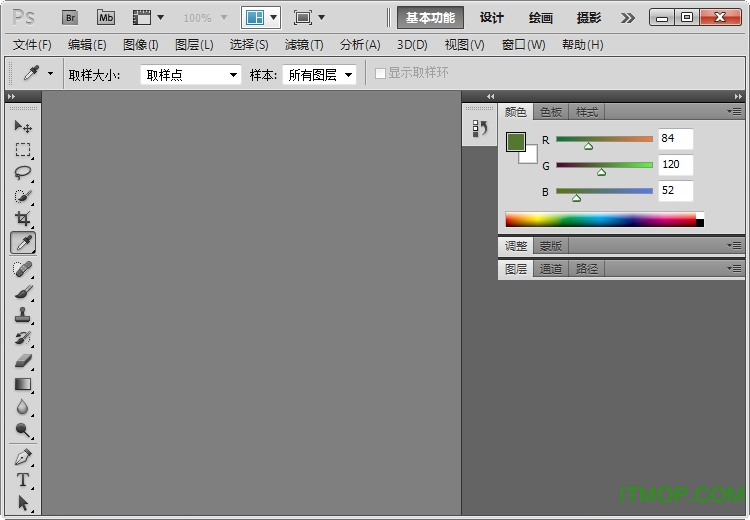Open Mini Bridge with Mb icon
Viewport: 750px width, 520px height.
click(105, 17)
